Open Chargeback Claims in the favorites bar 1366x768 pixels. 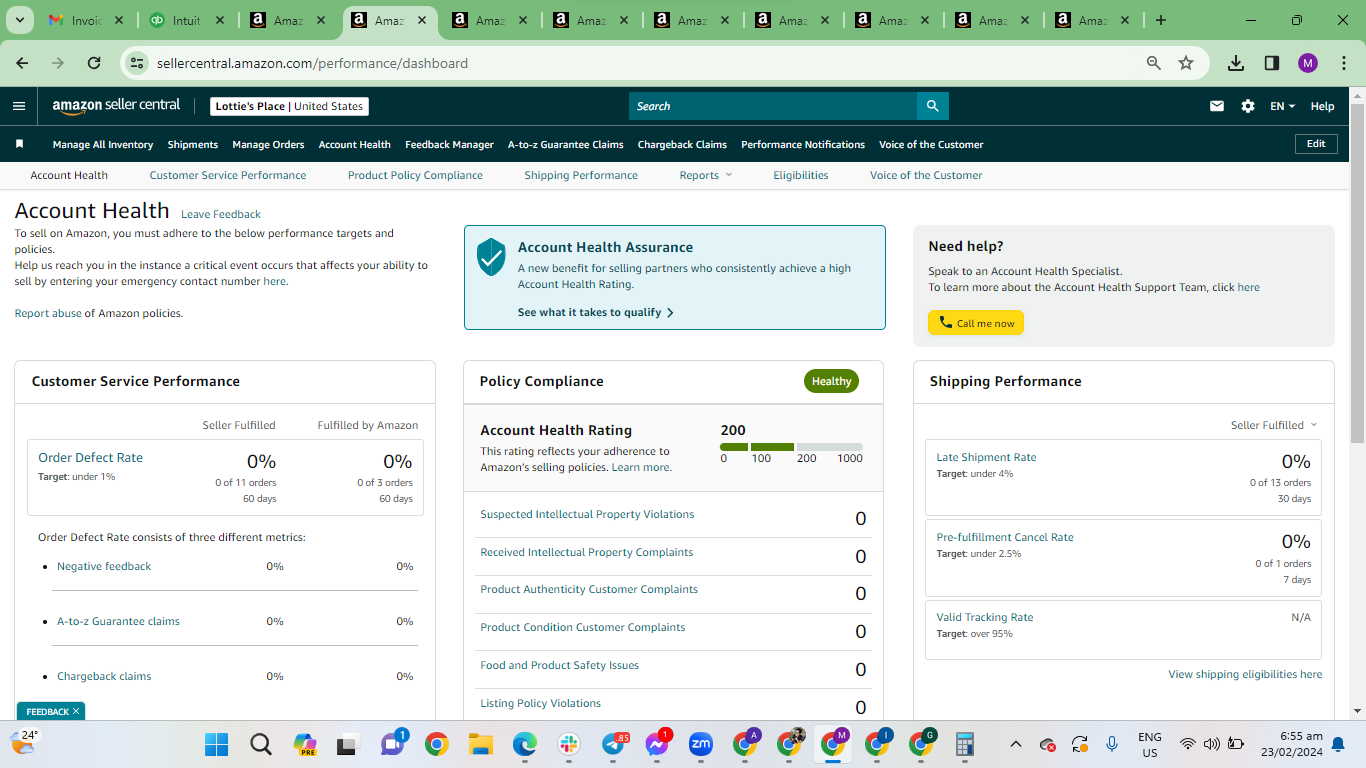tap(682, 144)
